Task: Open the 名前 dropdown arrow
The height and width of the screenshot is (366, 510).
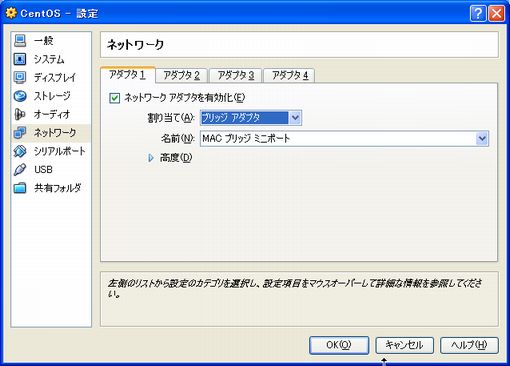Action: coord(482,138)
